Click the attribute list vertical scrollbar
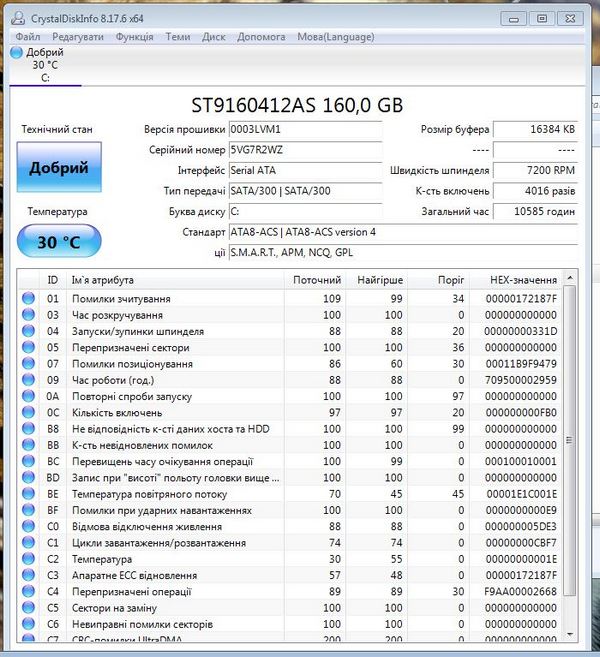Screen dimensions: 600x657 [571, 450]
